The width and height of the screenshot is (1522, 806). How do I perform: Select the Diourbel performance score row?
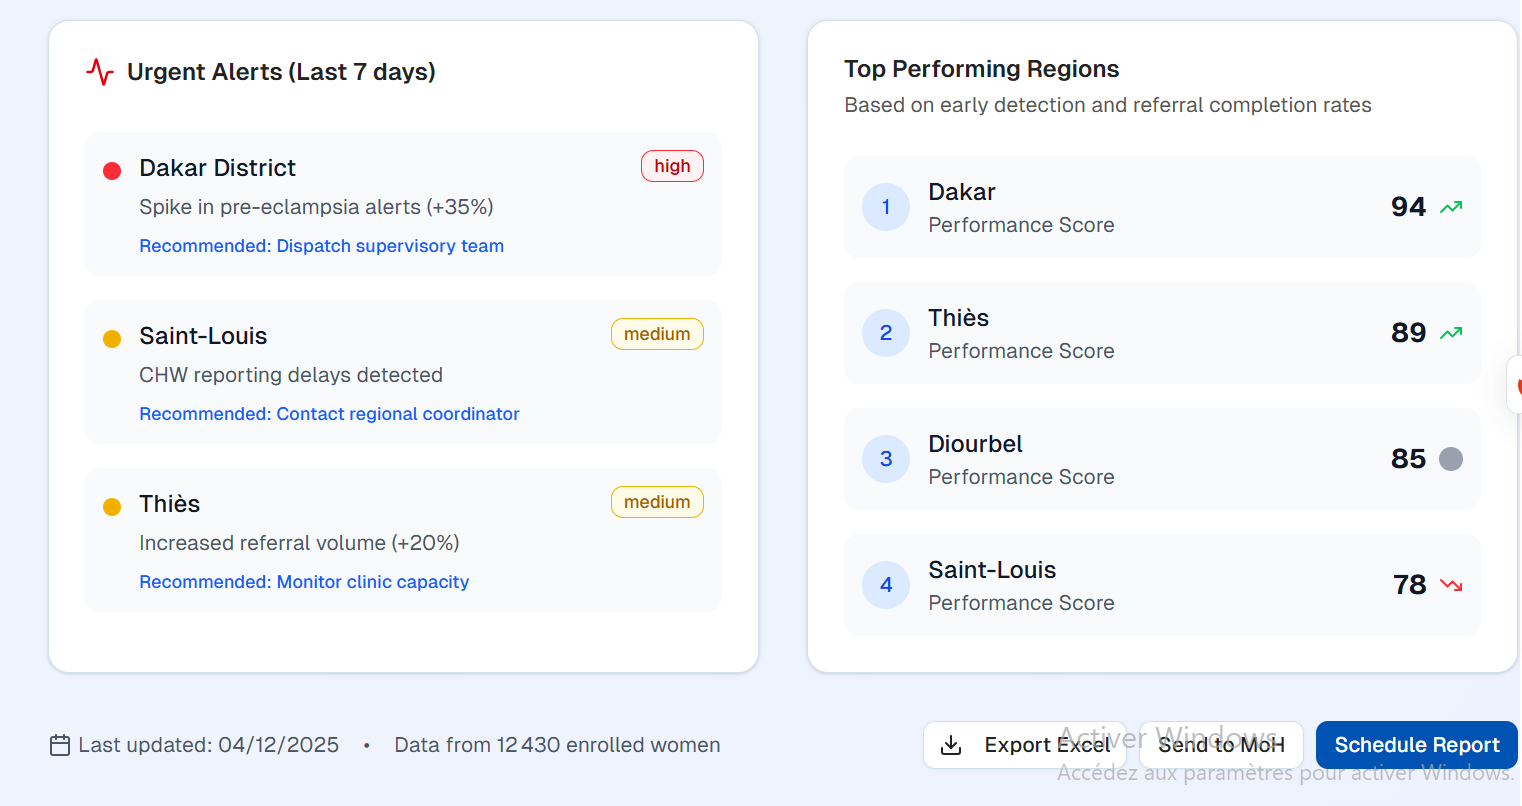click(x=1160, y=459)
